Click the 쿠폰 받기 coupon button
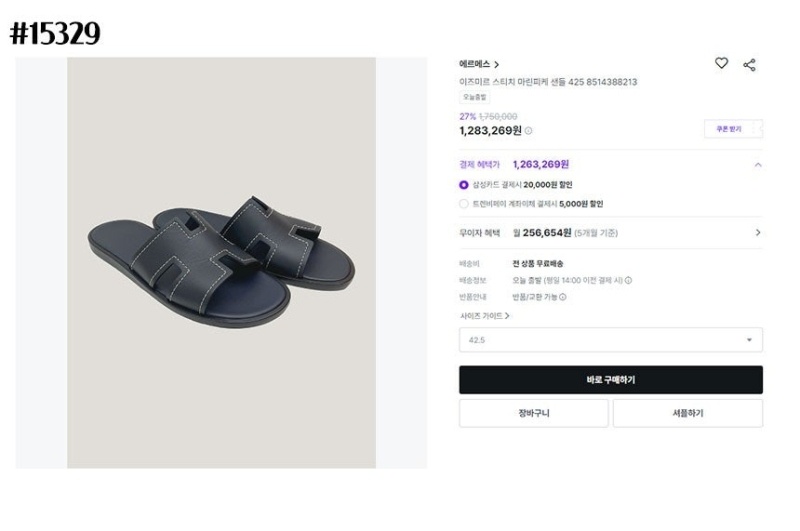Viewport: 800px width, 531px height. (732, 129)
